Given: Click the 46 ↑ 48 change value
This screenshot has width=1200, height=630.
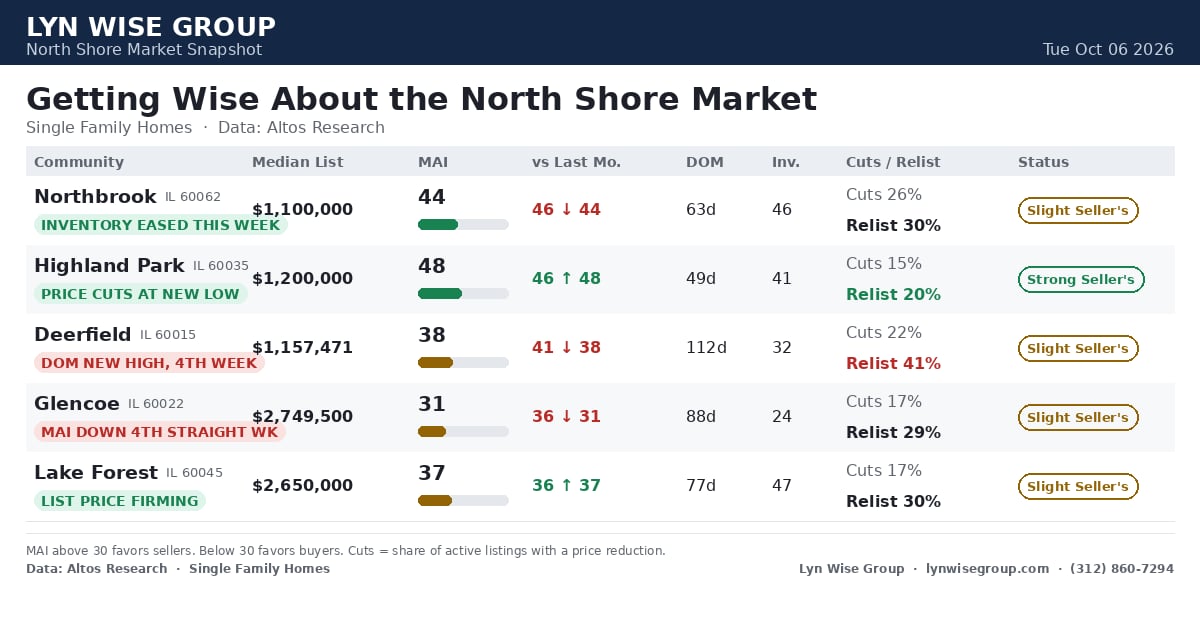Looking at the screenshot, I should 566,279.
